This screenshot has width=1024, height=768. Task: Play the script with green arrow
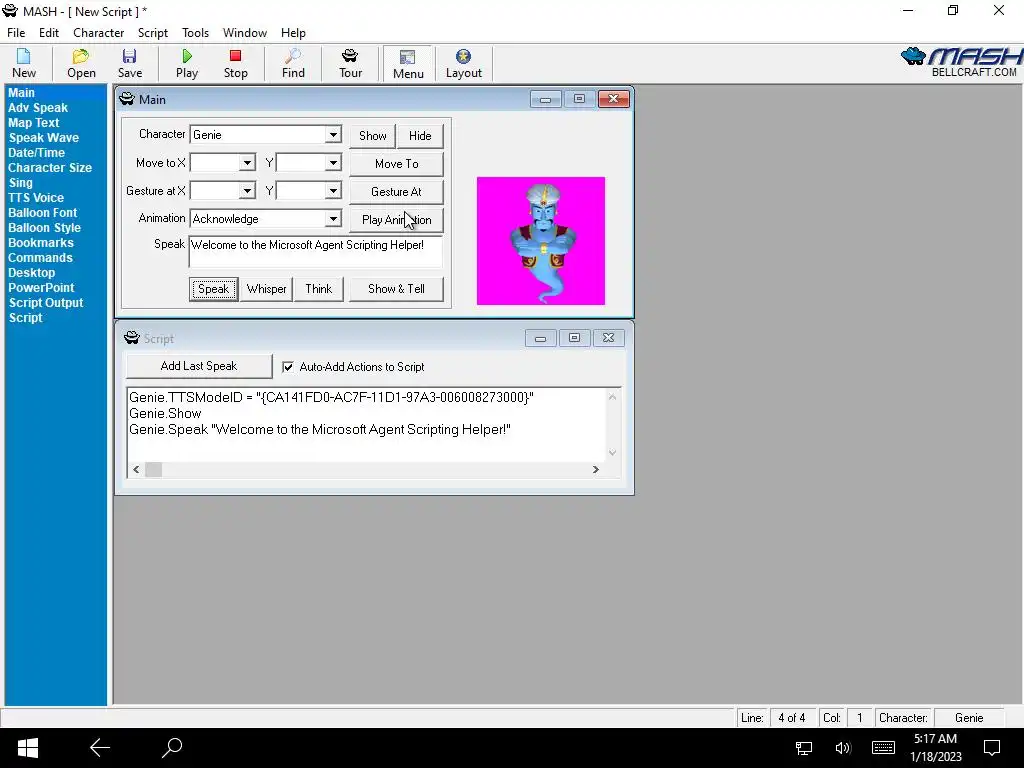187,64
